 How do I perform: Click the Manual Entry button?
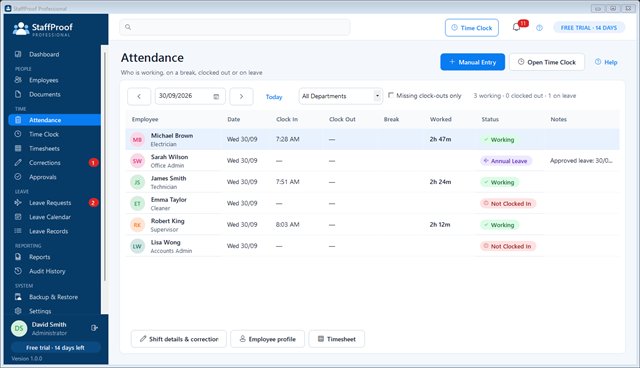472,62
